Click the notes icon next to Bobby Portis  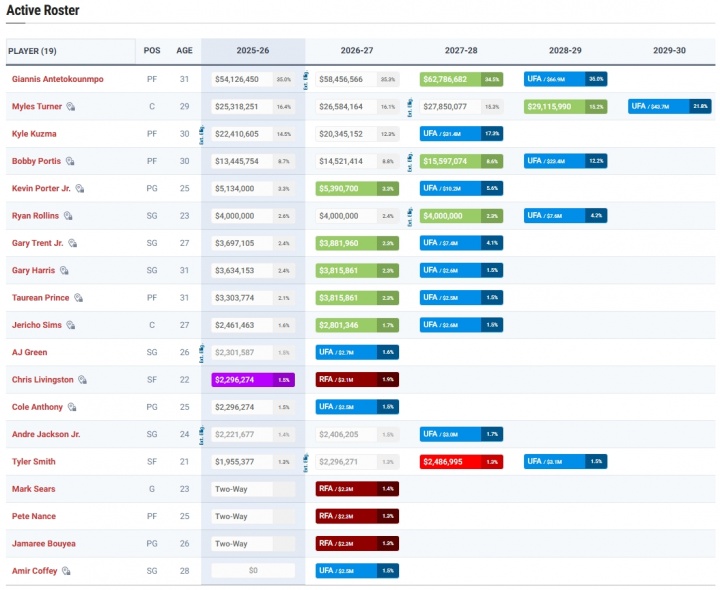tap(71, 161)
